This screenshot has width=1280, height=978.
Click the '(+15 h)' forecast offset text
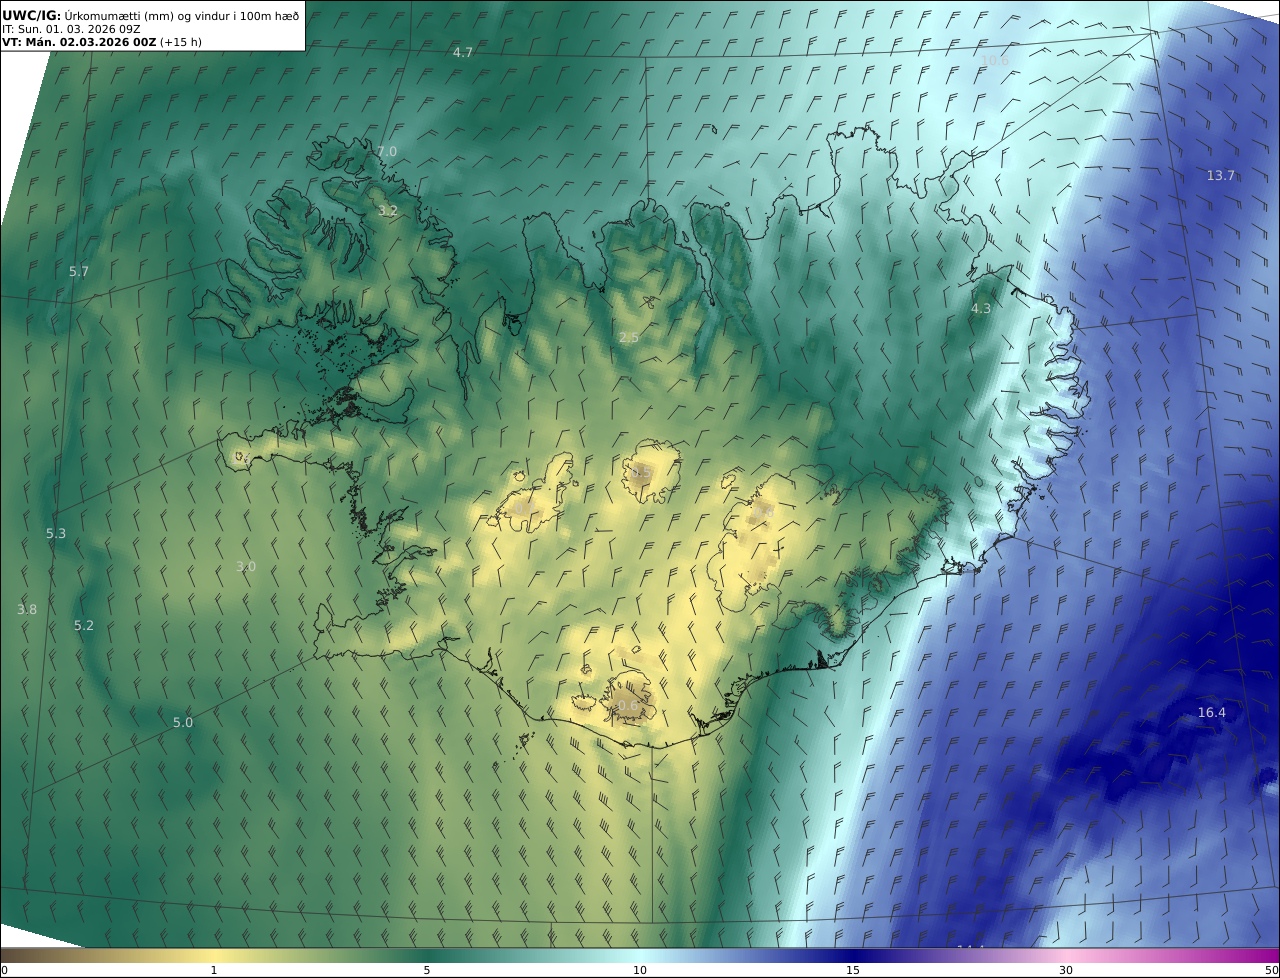pyautogui.click(x=180, y=42)
